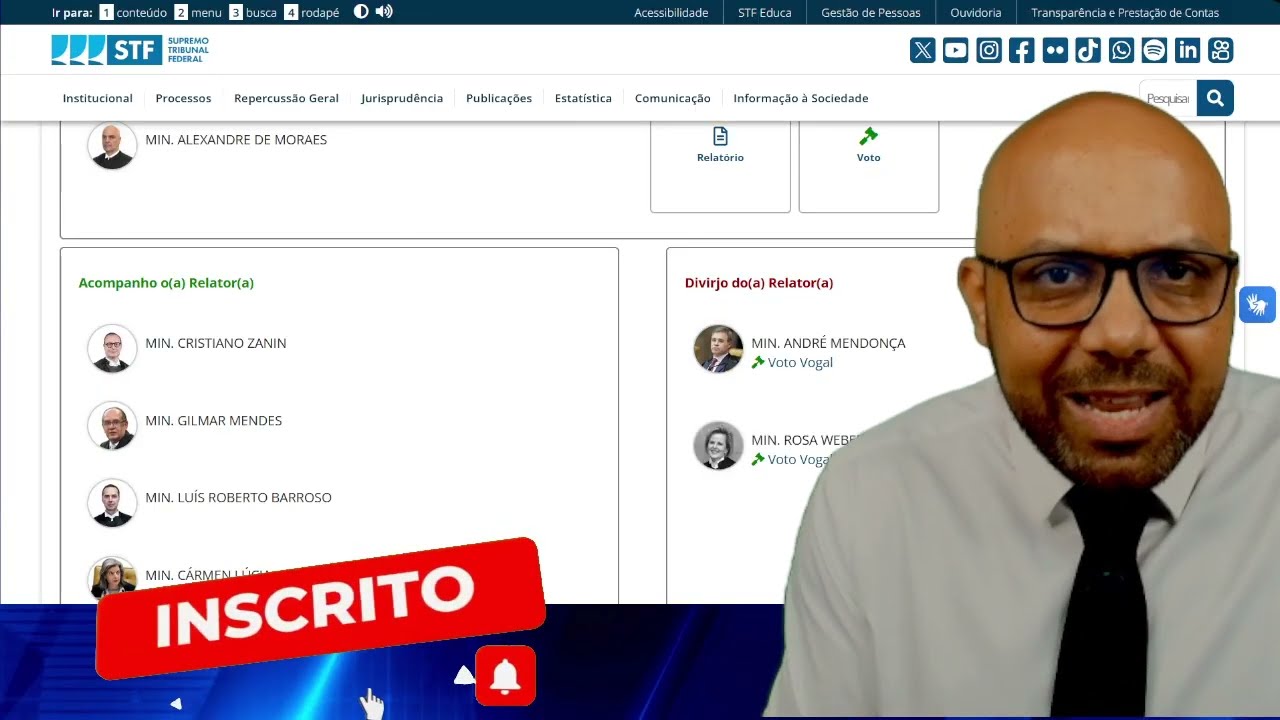Open the Jurisprudência menu
1280x720 pixels.
tap(402, 98)
